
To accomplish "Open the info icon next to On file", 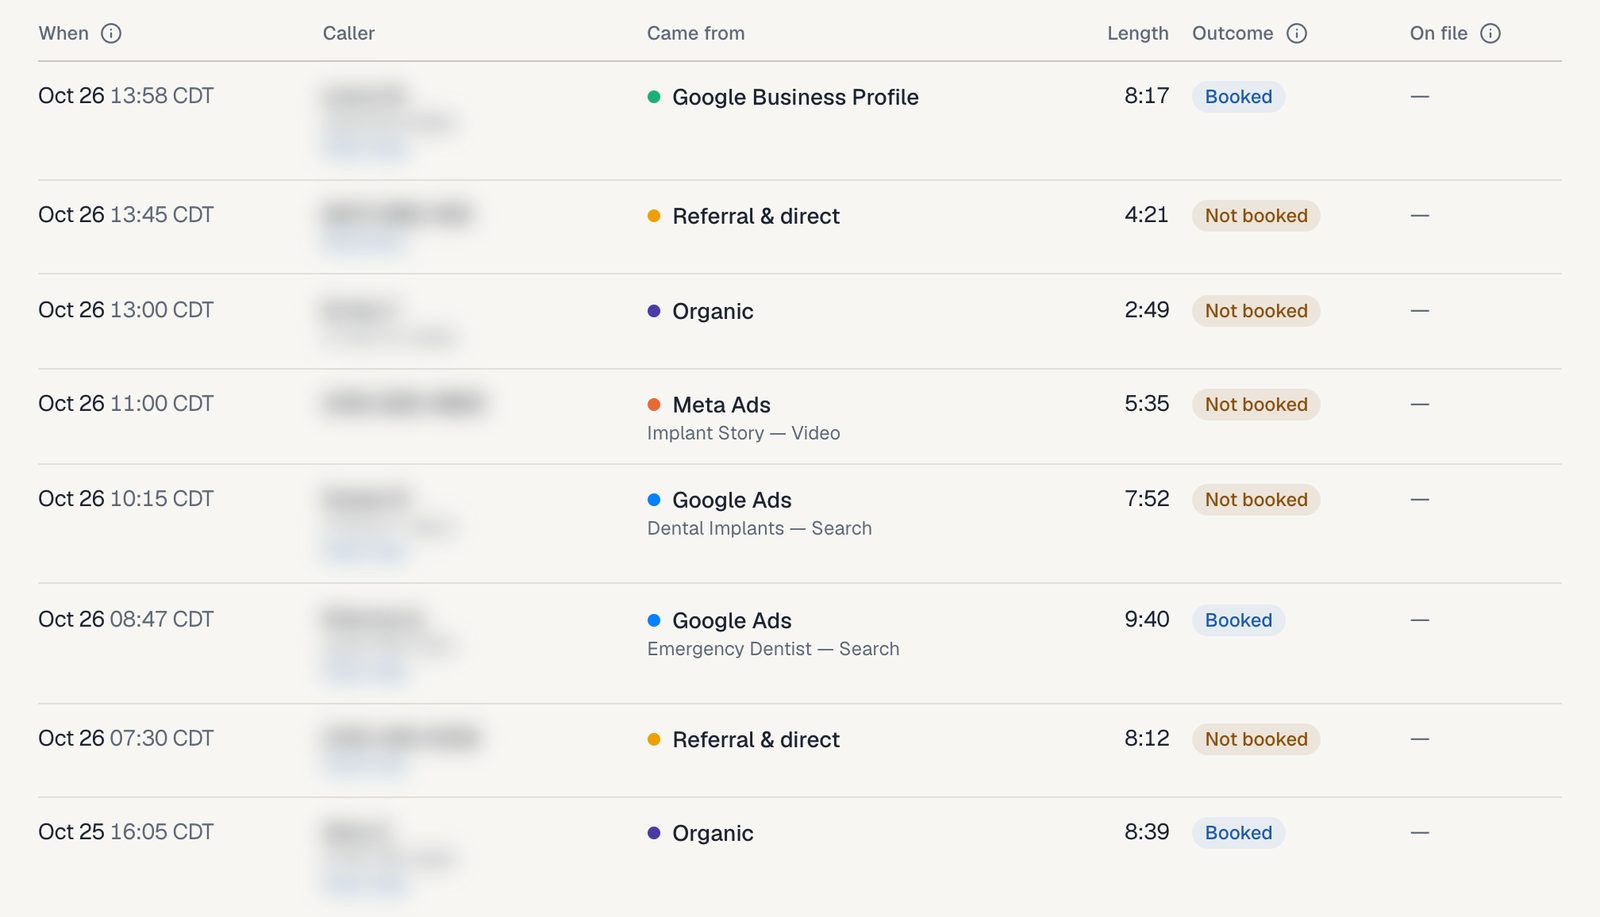I will pyautogui.click(x=1490, y=33).
